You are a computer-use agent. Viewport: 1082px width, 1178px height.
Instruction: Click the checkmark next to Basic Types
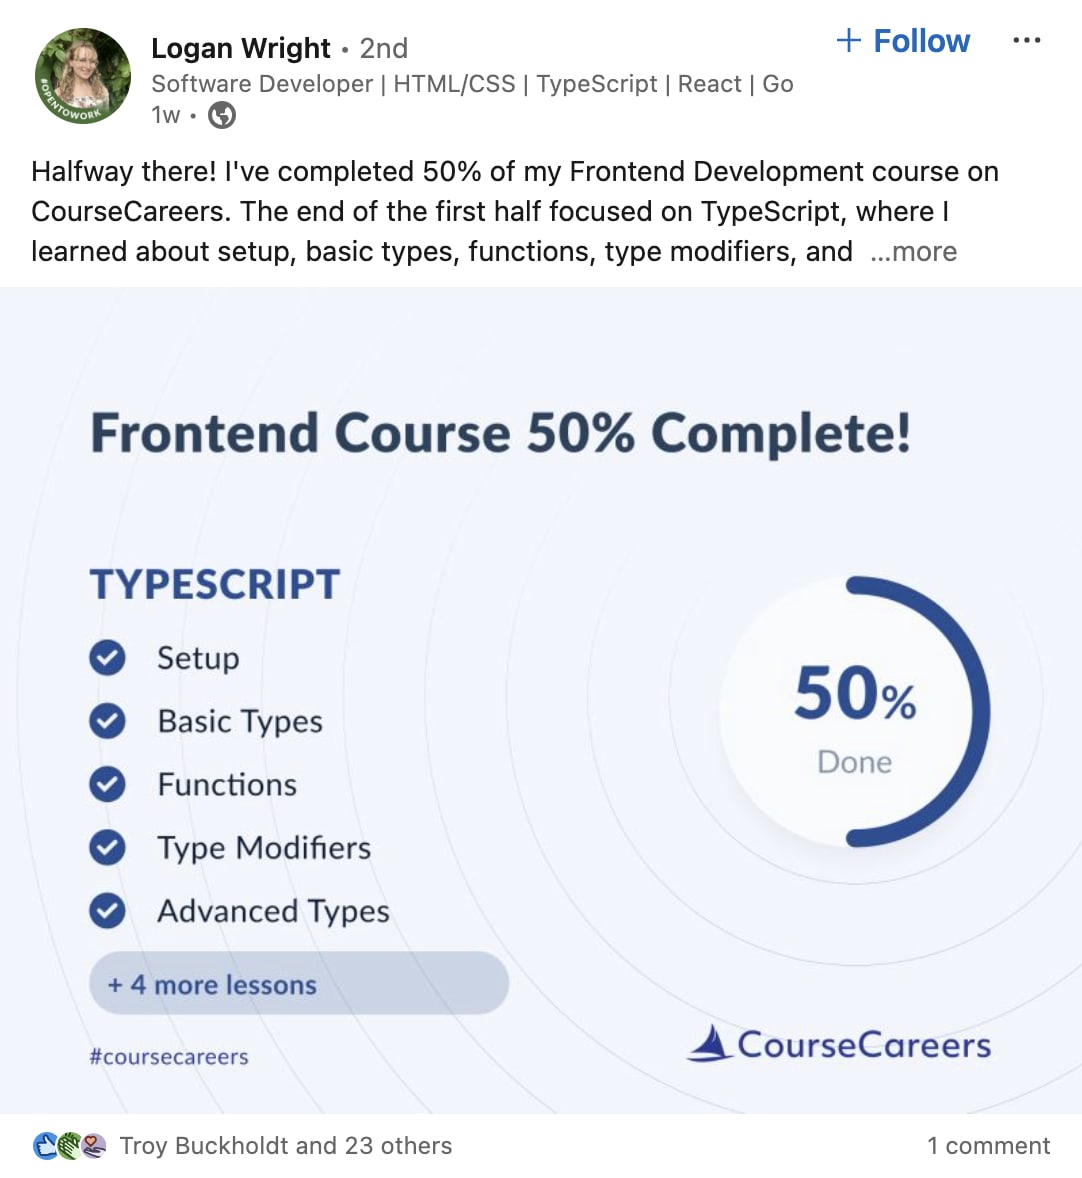pos(107,721)
